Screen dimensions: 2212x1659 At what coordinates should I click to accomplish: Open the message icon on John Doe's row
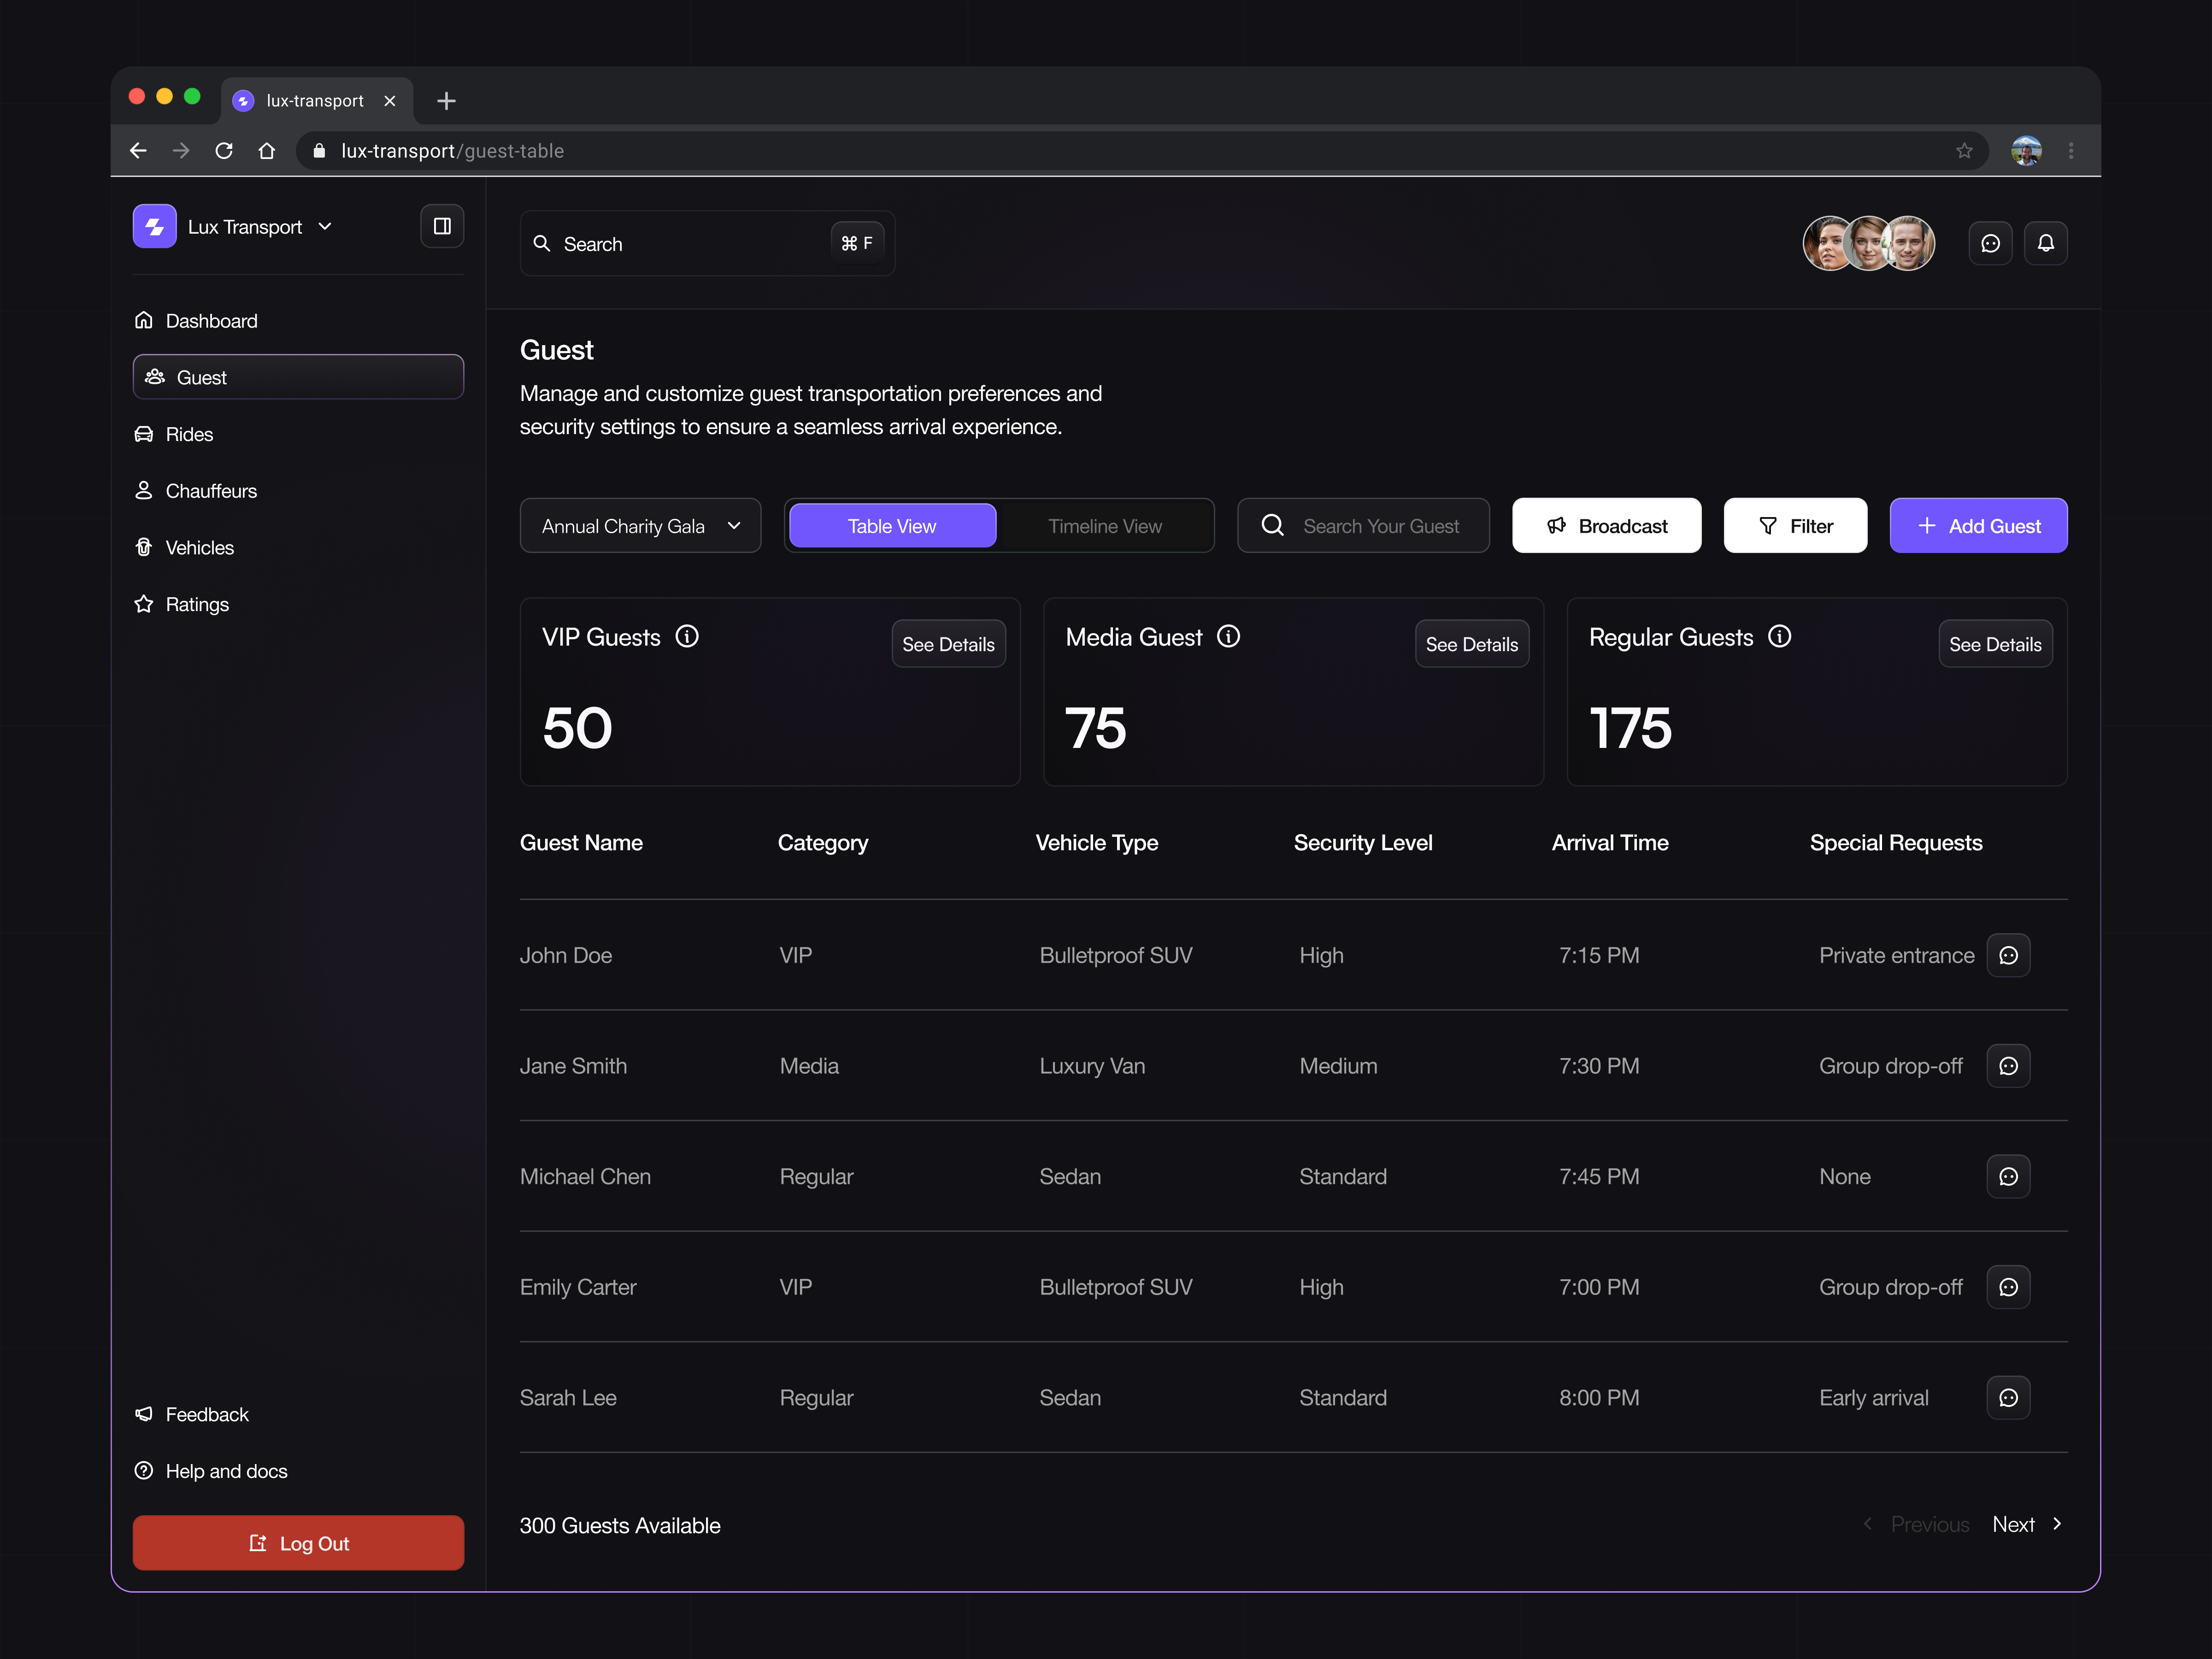tap(2009, 955)
